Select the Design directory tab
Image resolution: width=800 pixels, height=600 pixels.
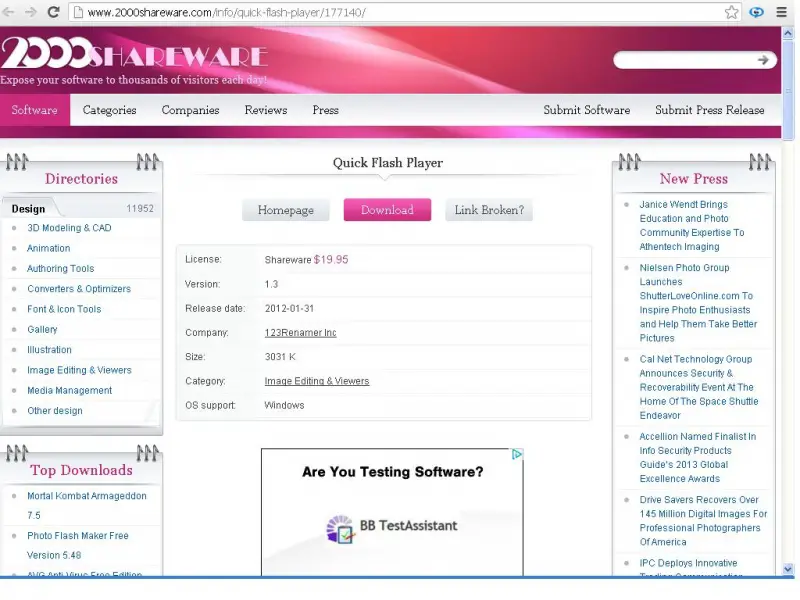pos(29,209)
